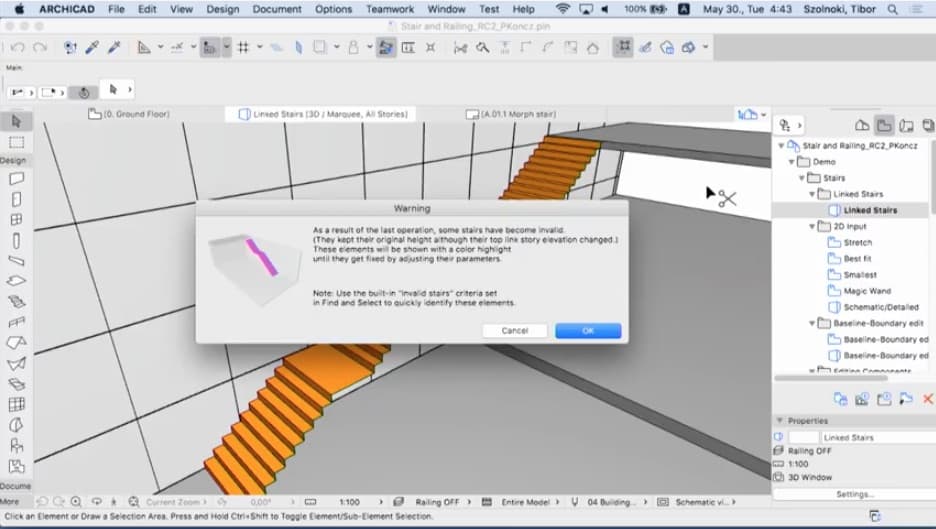Click the zoom magnifier icon in status bar
Viewport: 936px width, 529px height.
pyautogui.click(x=76, y=502)
